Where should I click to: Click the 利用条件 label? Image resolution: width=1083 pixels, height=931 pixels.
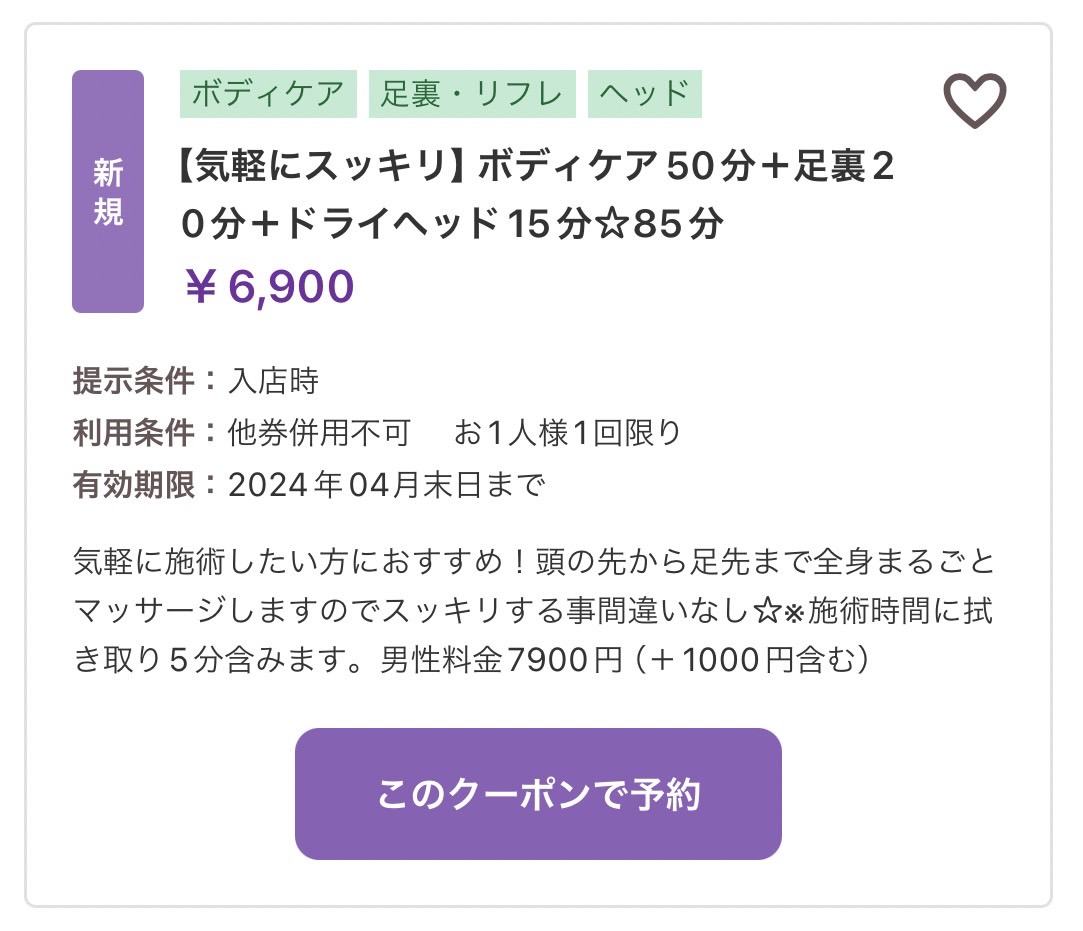point(133,433)
